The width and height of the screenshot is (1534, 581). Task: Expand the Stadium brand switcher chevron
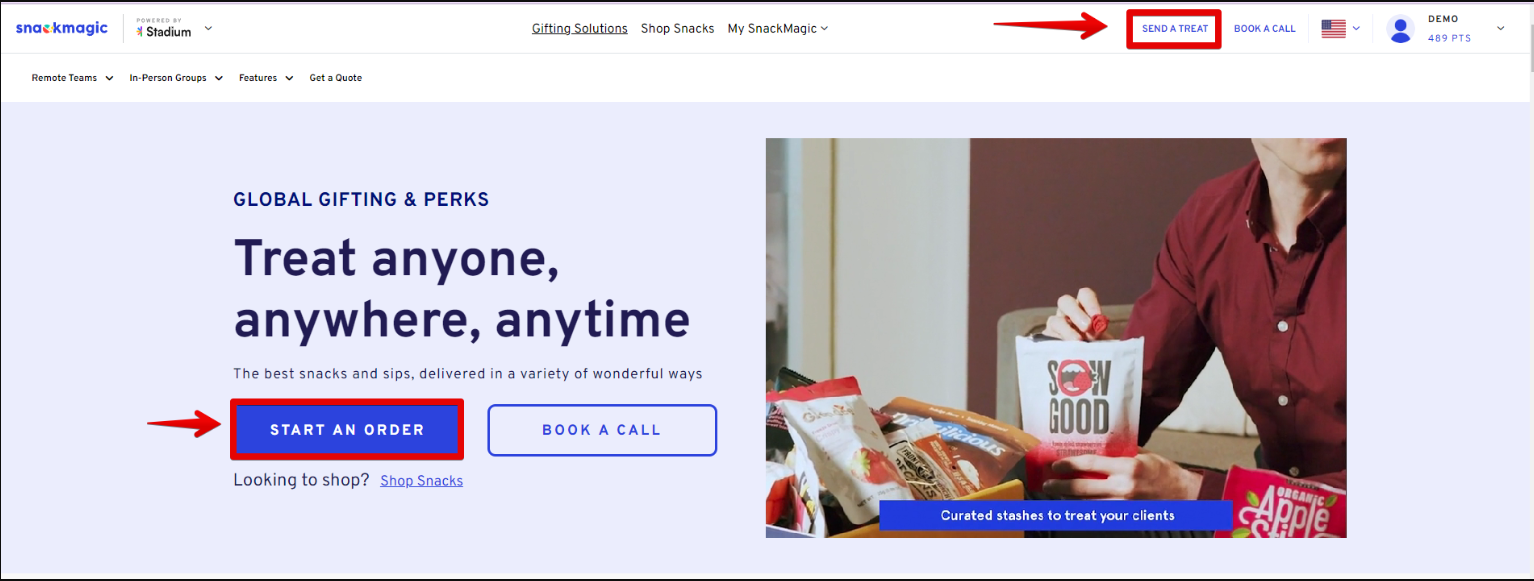tap(208, 28)
